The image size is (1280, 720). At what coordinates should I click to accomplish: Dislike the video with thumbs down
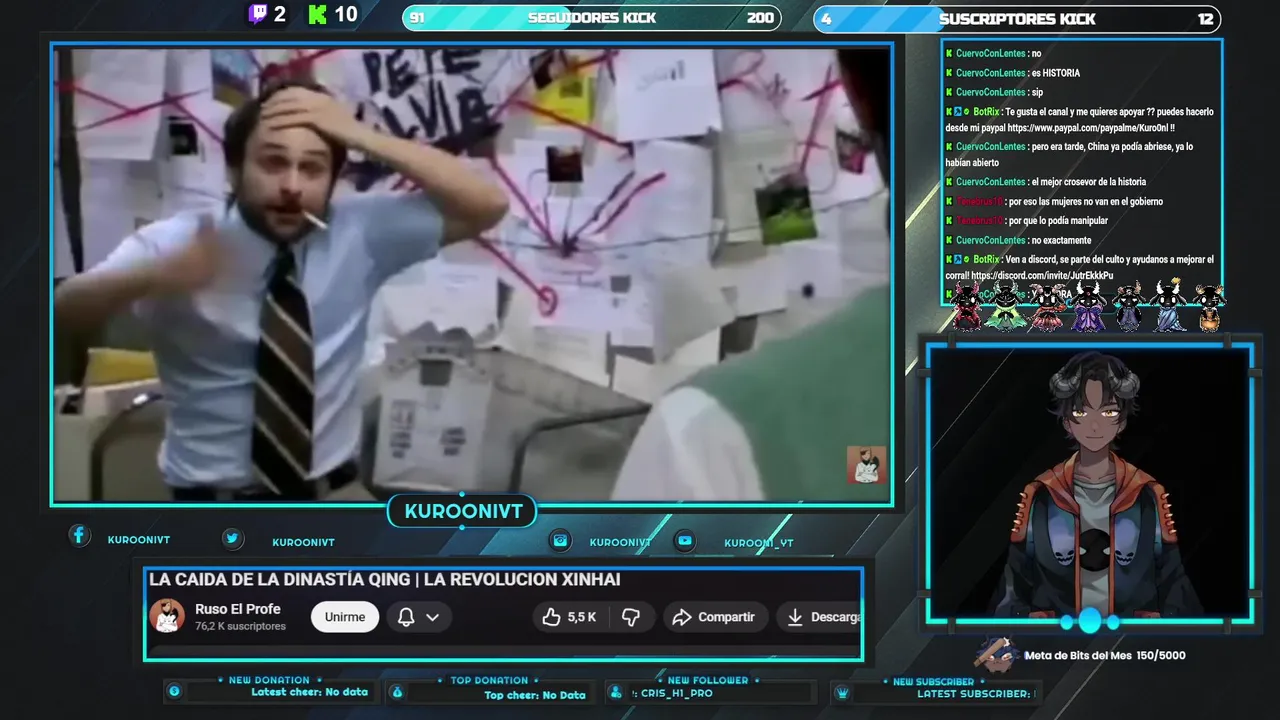click(631, 617)
